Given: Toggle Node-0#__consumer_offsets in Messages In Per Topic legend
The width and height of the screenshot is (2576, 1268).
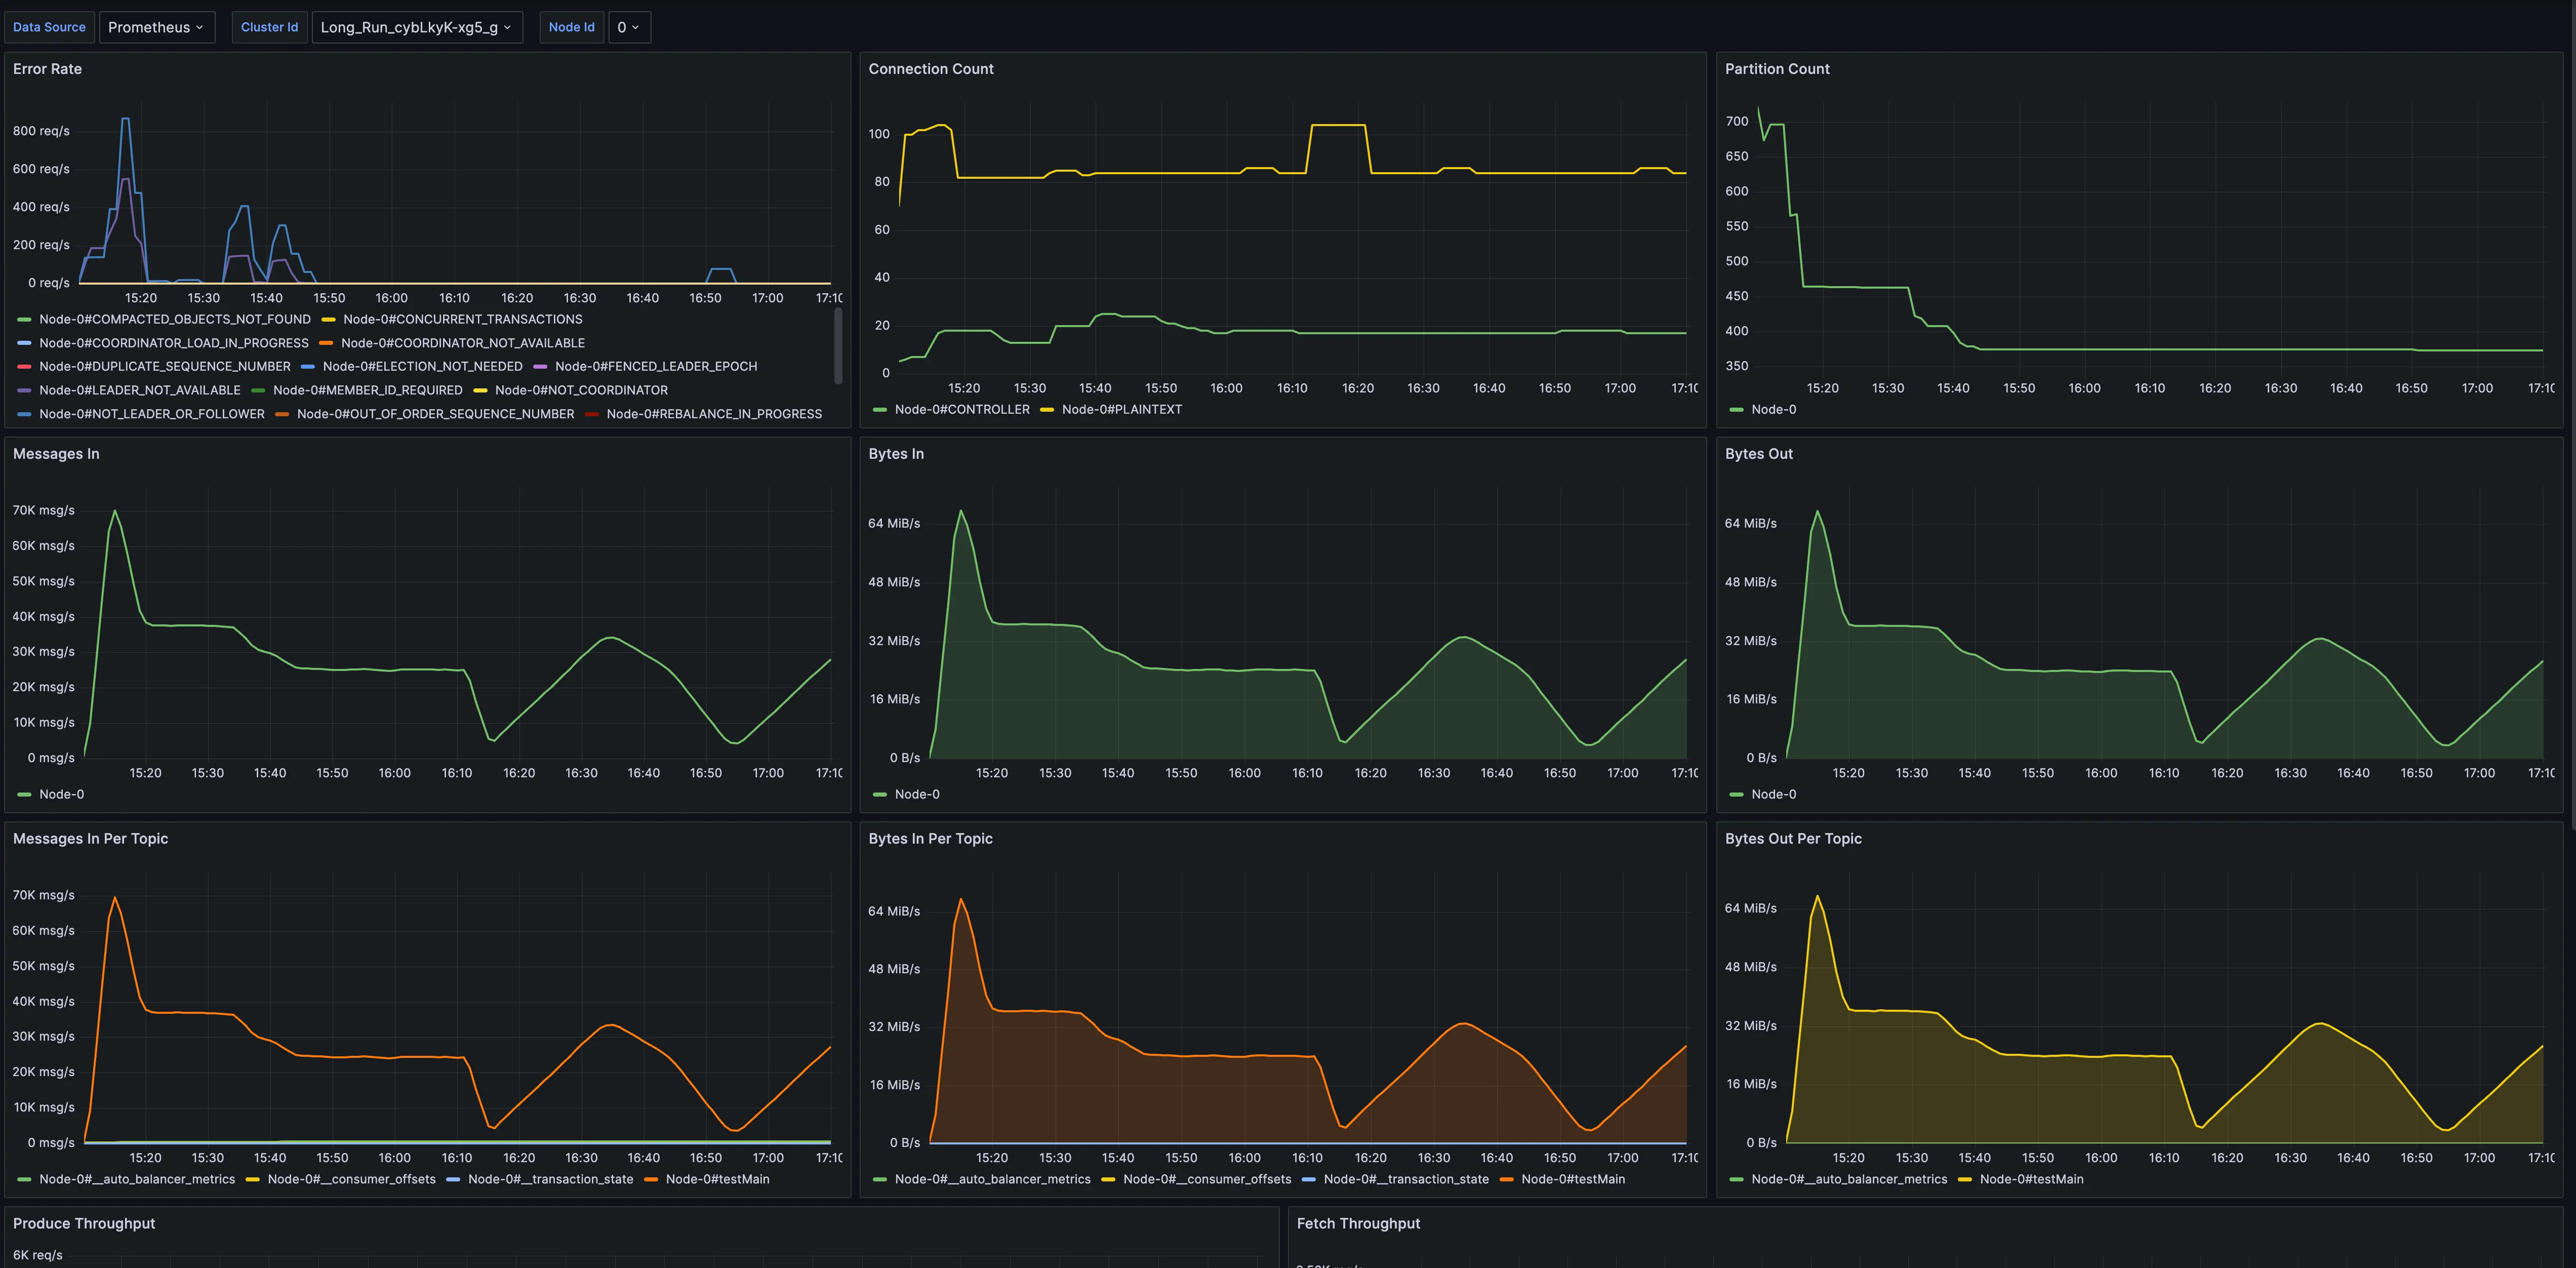Looking at the screenshot, I should pyautogui.click(x=351, y=1180).
